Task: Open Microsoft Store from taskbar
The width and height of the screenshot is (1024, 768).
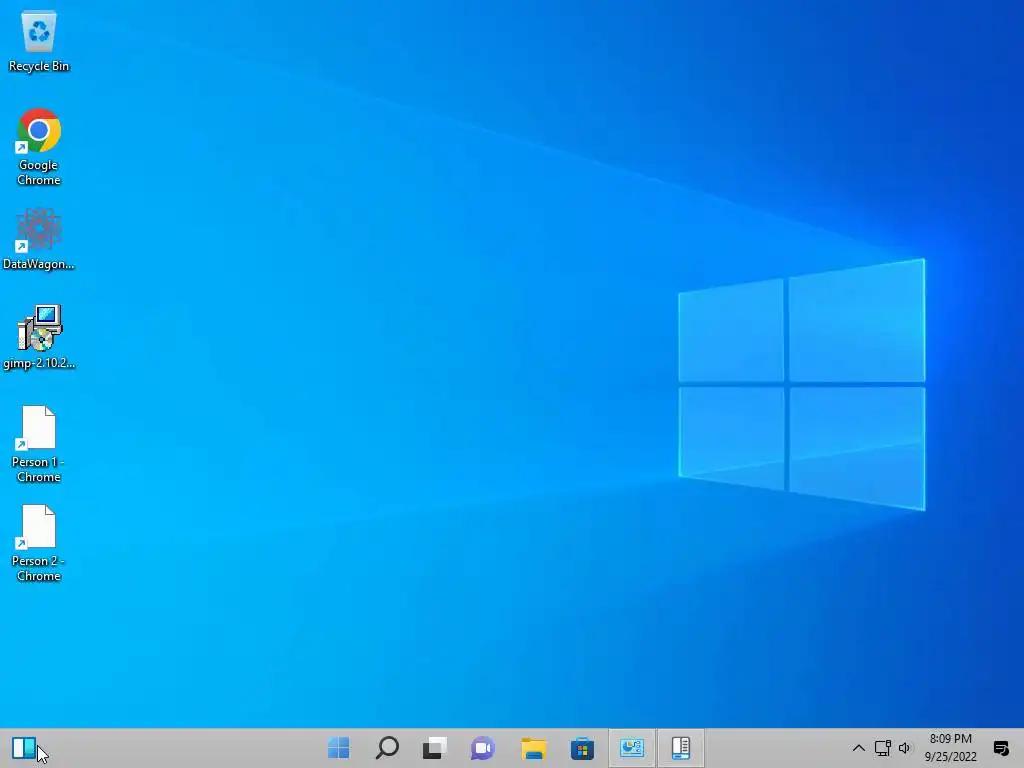Action: point(582,748)
